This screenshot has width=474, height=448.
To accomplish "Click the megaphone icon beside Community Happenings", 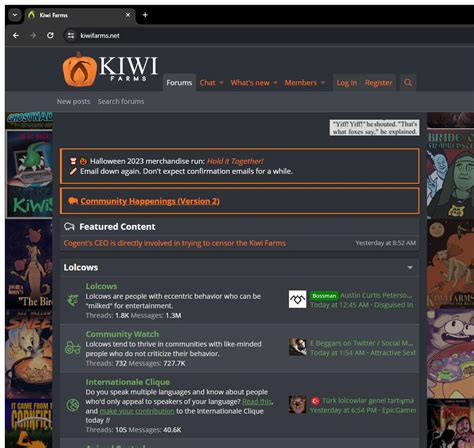I will tap(73, 201).
